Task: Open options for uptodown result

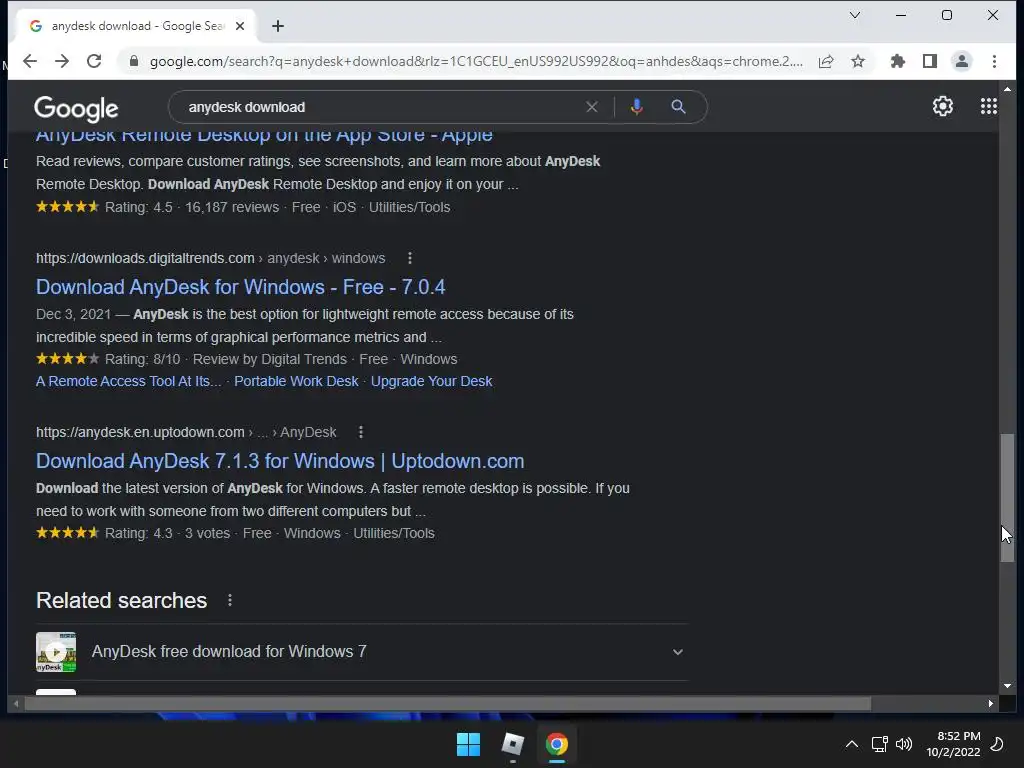Action: [360, 432]
